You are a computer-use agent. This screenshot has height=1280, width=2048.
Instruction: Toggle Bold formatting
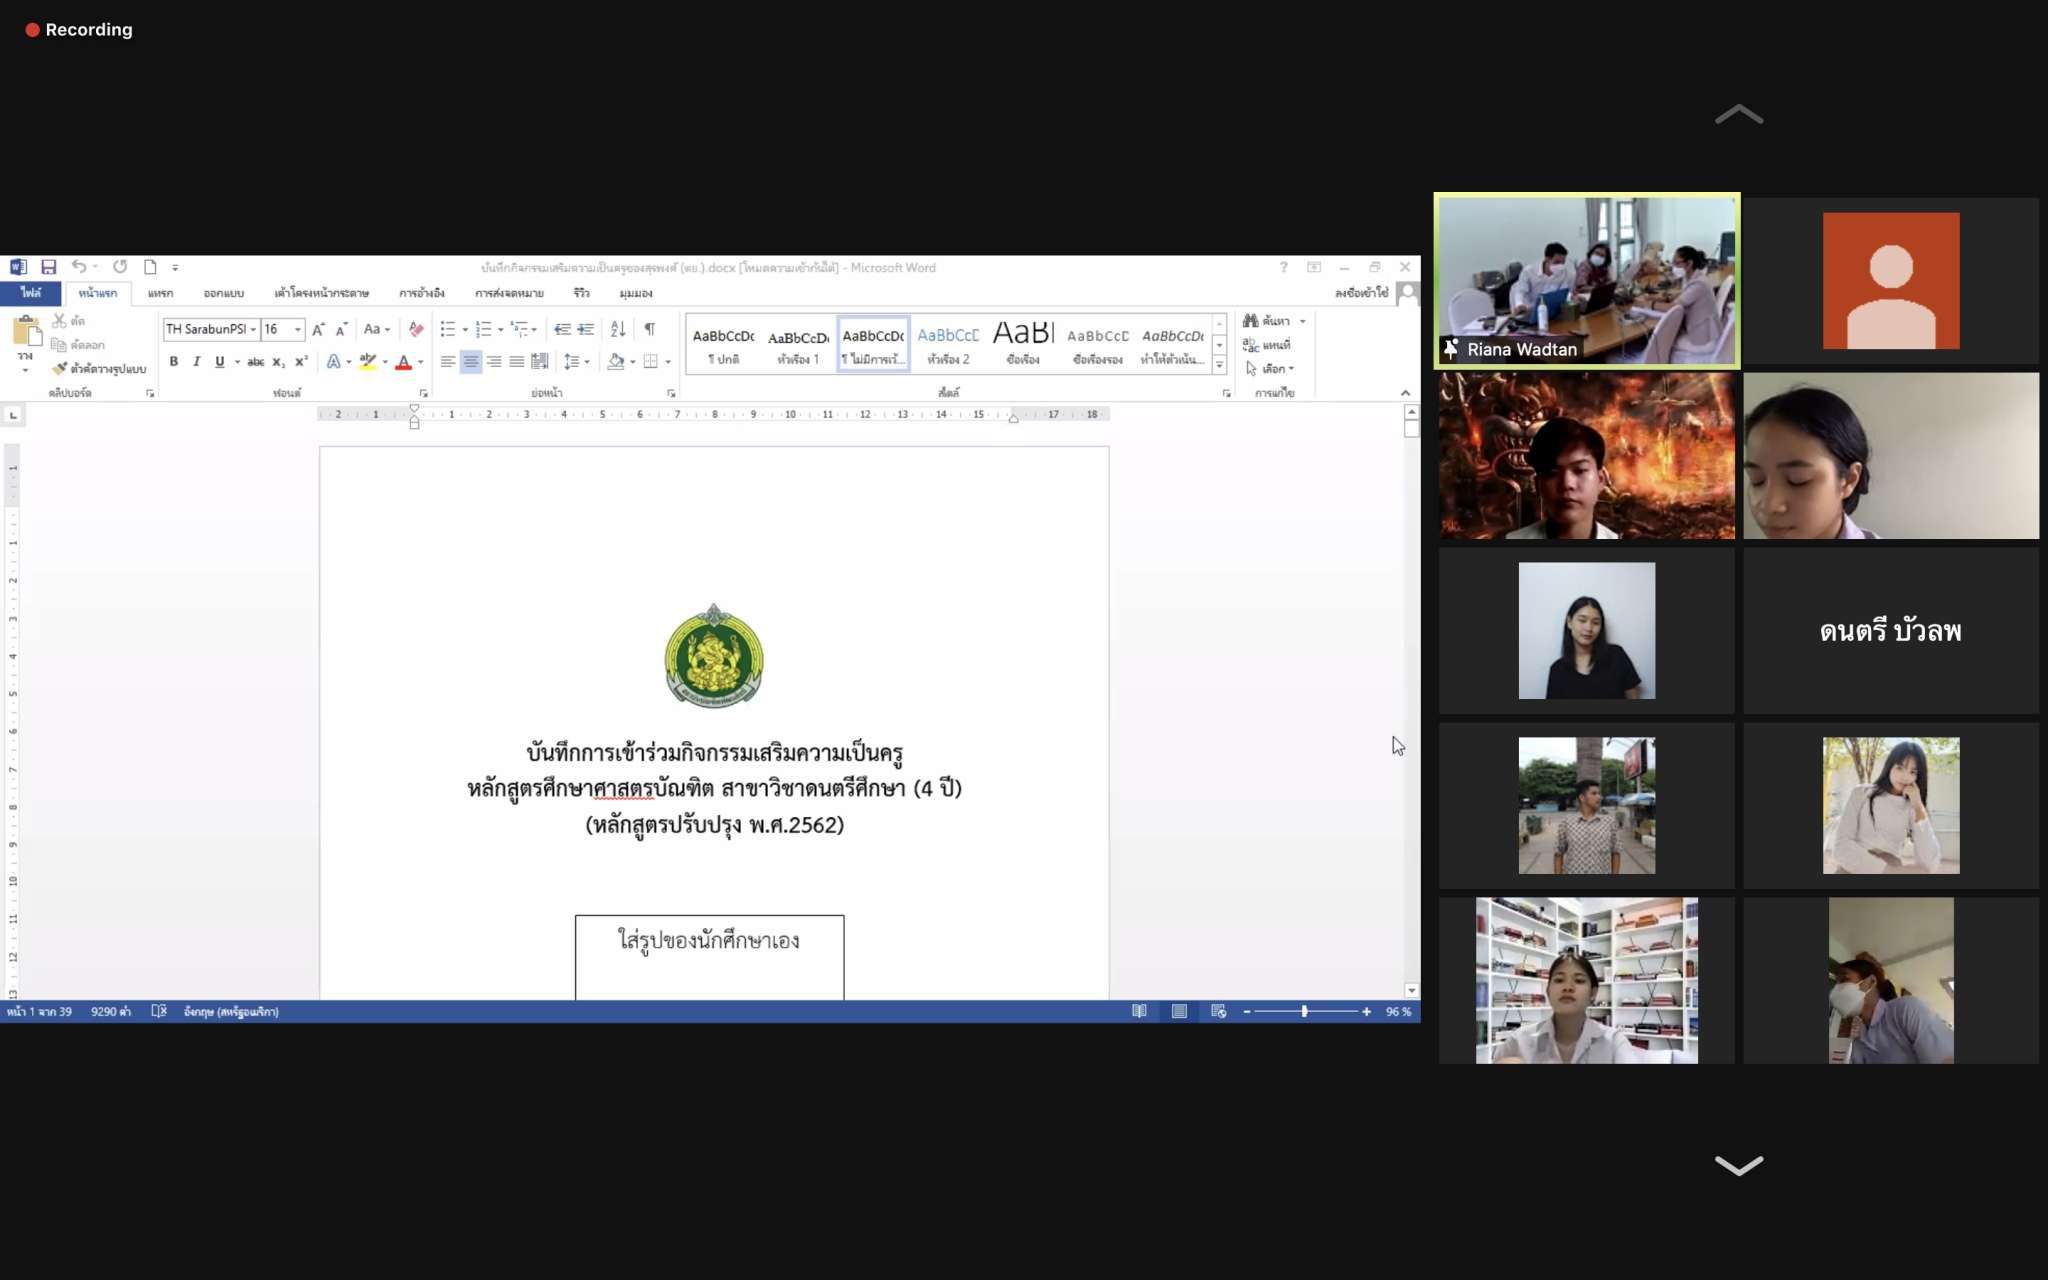click(x=173, y=362)
